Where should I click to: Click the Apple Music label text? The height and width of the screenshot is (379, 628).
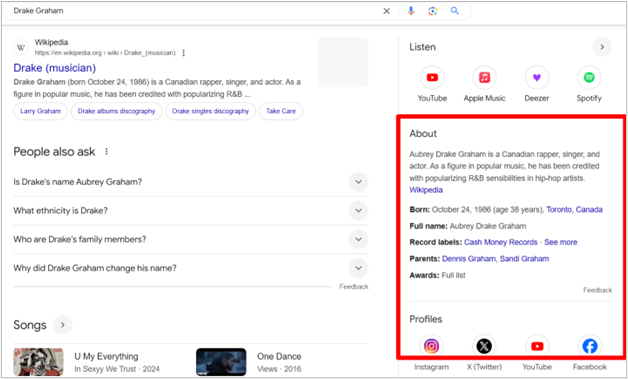click(485, 98)
